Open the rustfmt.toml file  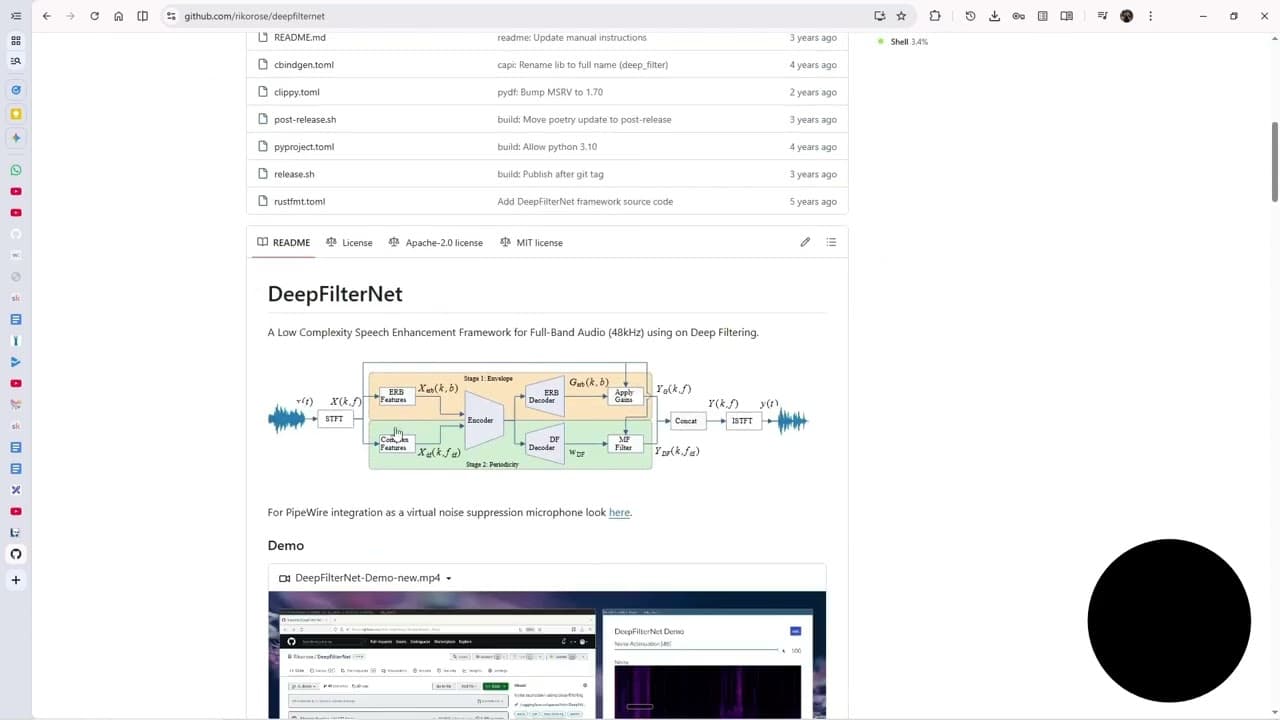point(299,201)
